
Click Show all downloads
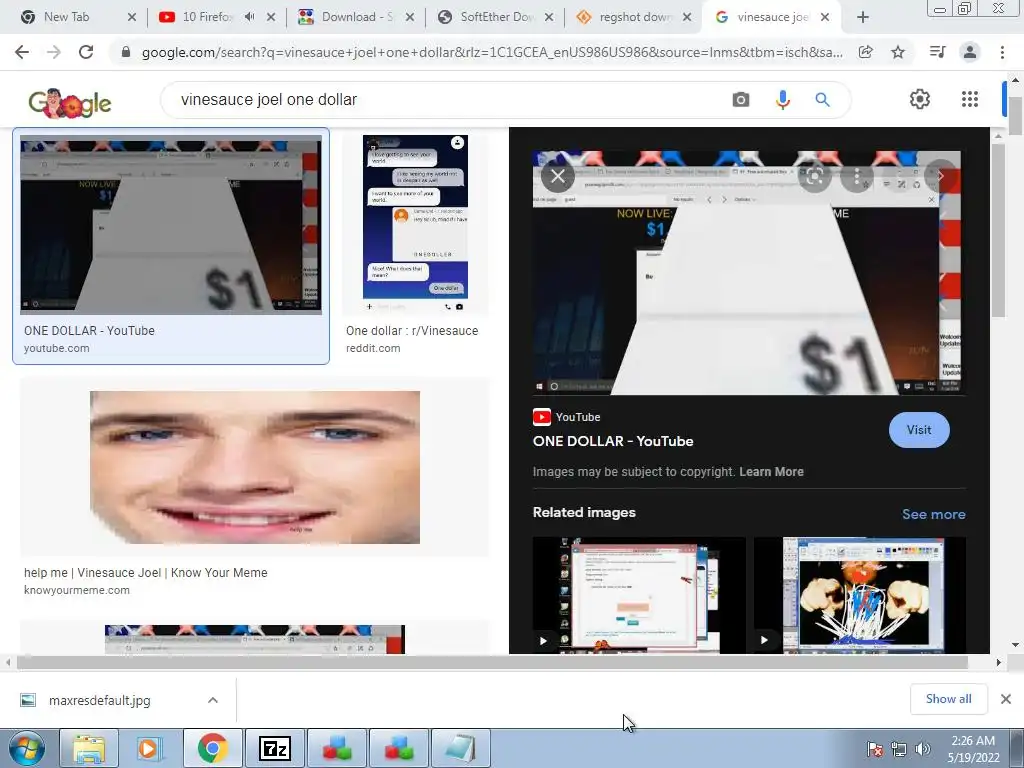click(948, 699)
